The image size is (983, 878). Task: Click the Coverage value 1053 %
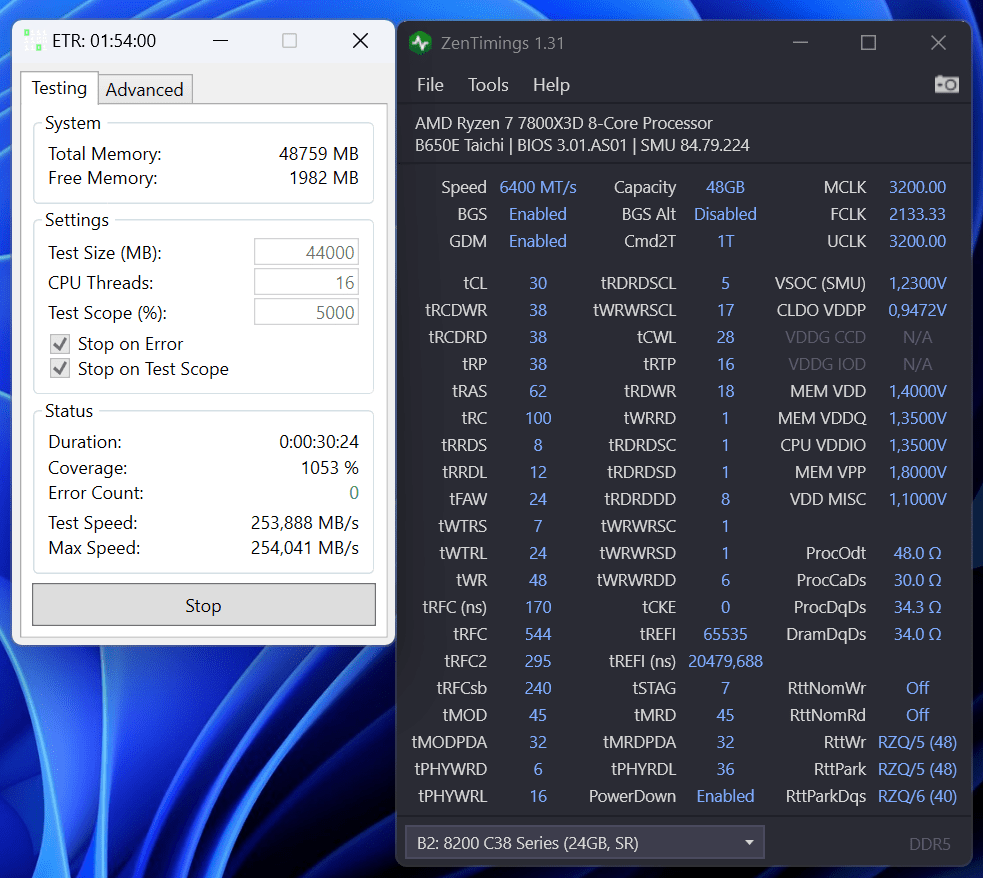click(330, 468)
